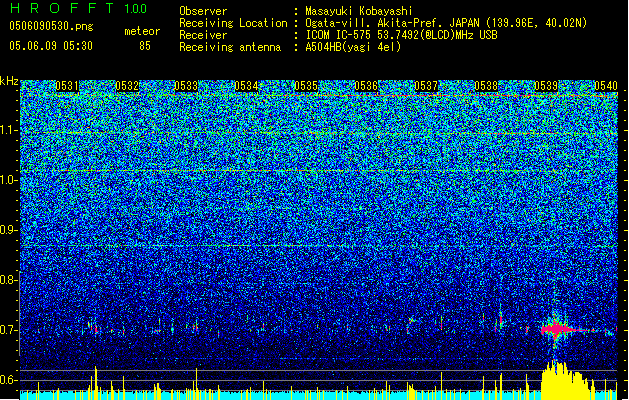
Task: Click the Observer field label
Action: (x=203, y=11)
